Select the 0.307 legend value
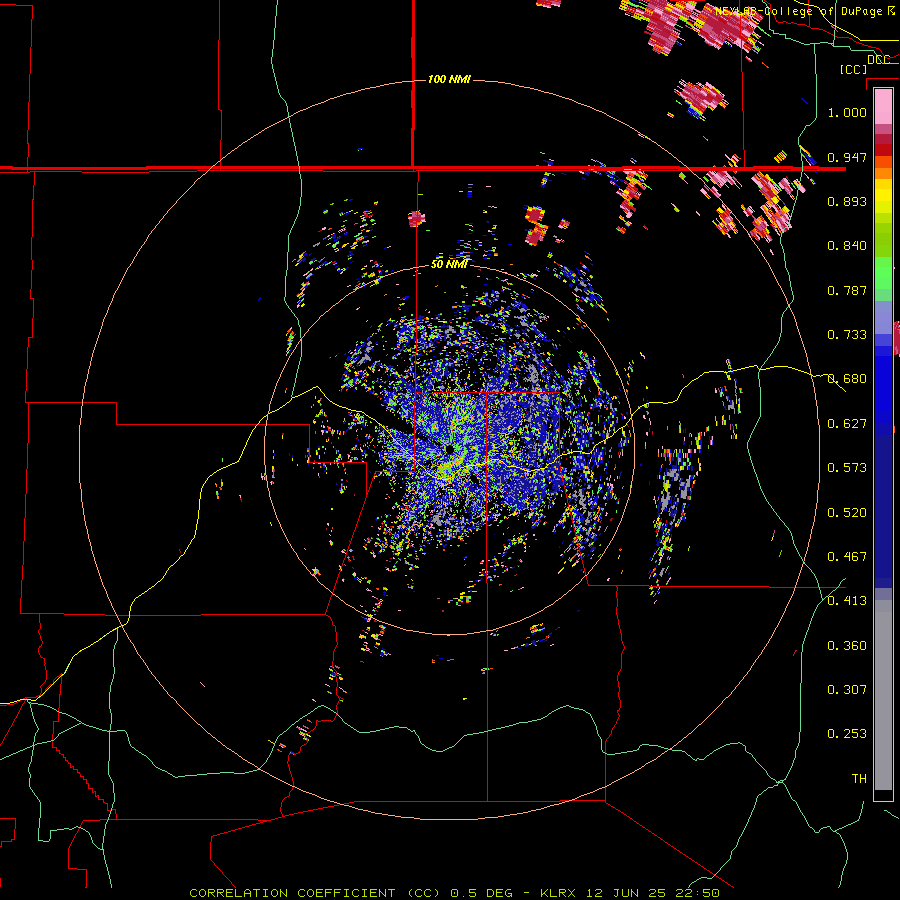The height and width of the screenshot is (900, 900). (847, 690)
